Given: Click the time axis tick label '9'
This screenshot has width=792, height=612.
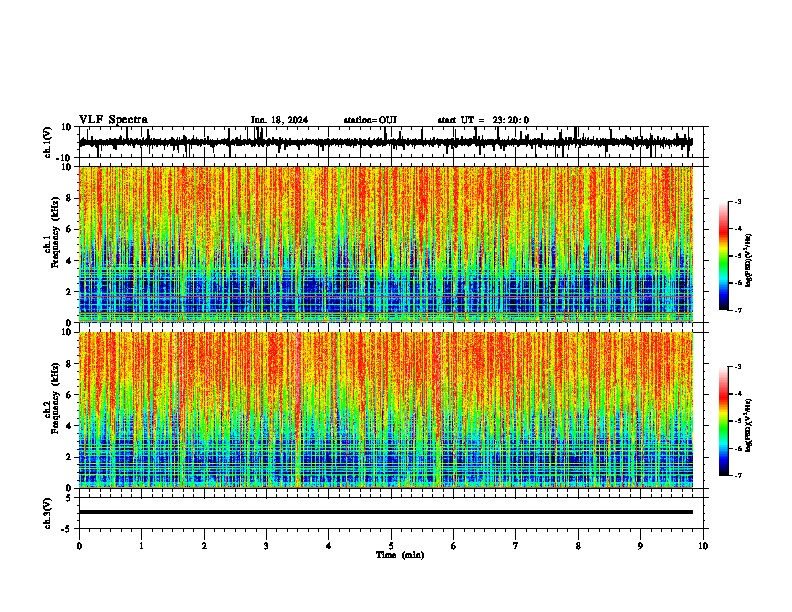Looking at the screenshot, I should (640, 546).
